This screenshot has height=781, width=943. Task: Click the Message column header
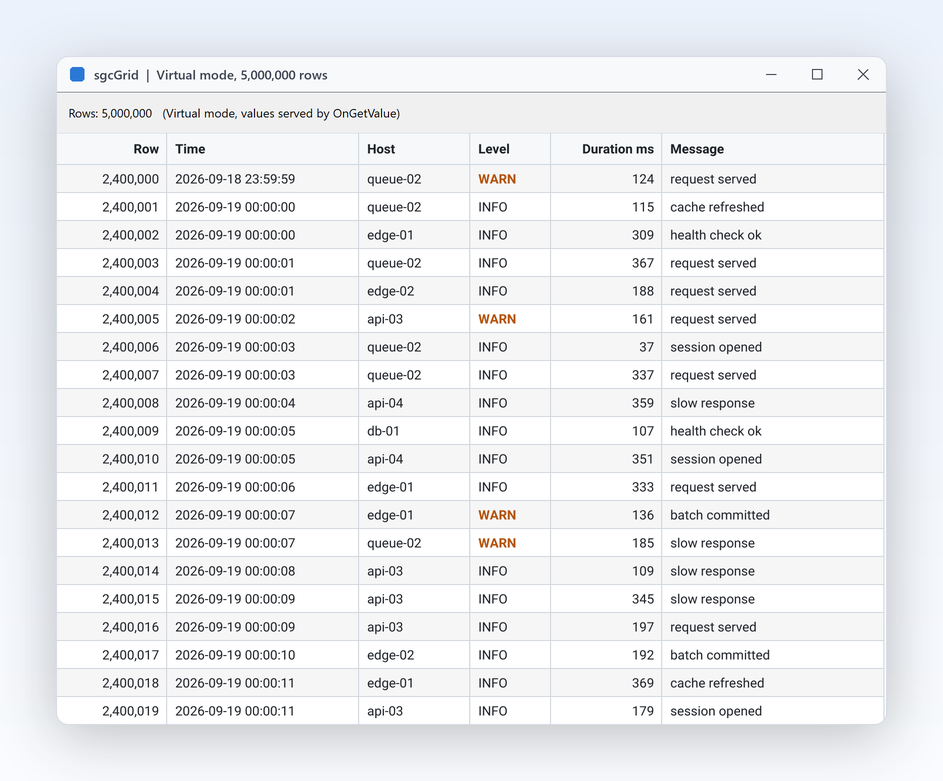(773, 149)
